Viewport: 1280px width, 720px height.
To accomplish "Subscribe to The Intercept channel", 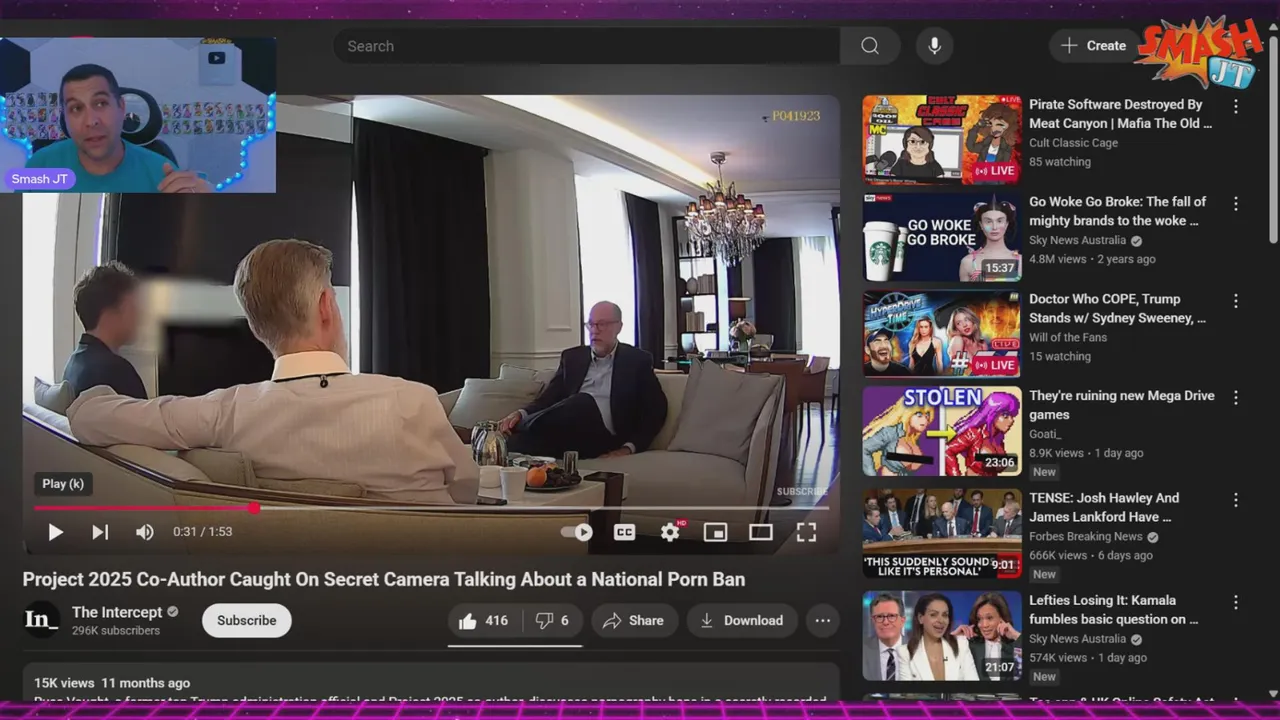I will 247,621.
